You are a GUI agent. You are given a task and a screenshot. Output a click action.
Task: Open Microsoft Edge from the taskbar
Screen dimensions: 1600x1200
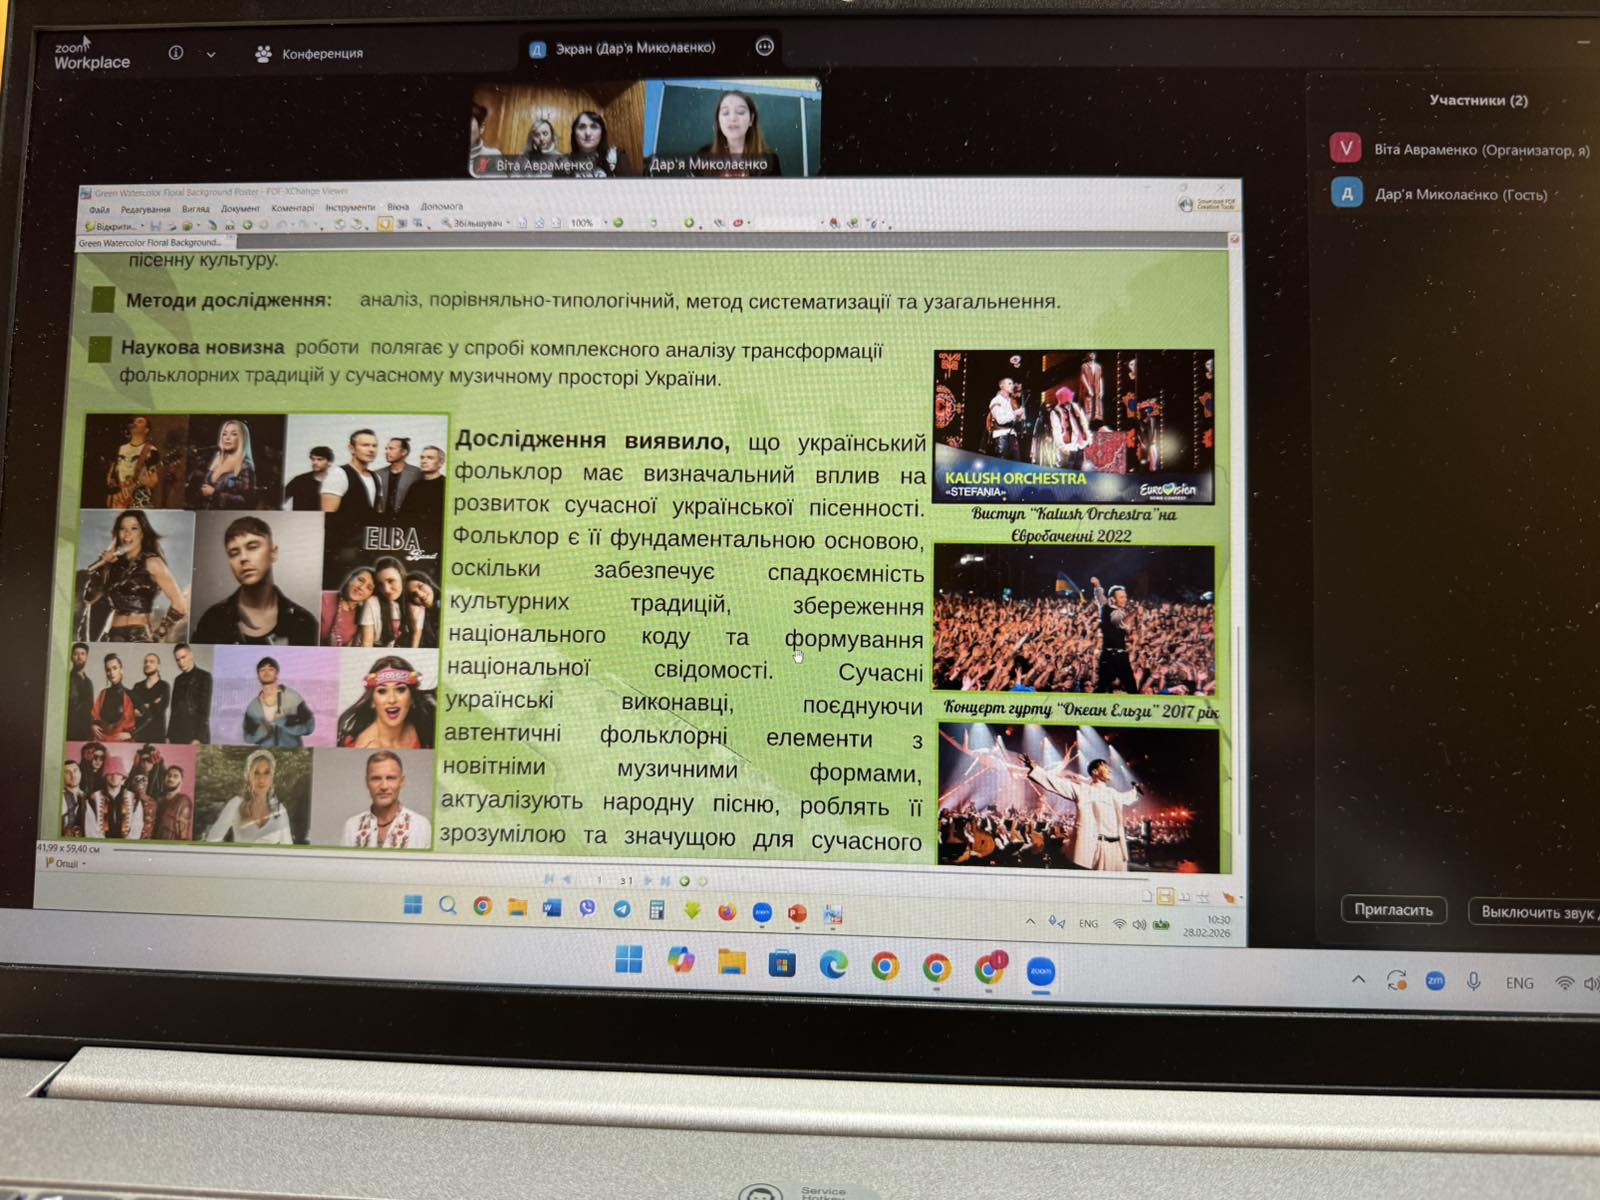[x=833, y=964]
